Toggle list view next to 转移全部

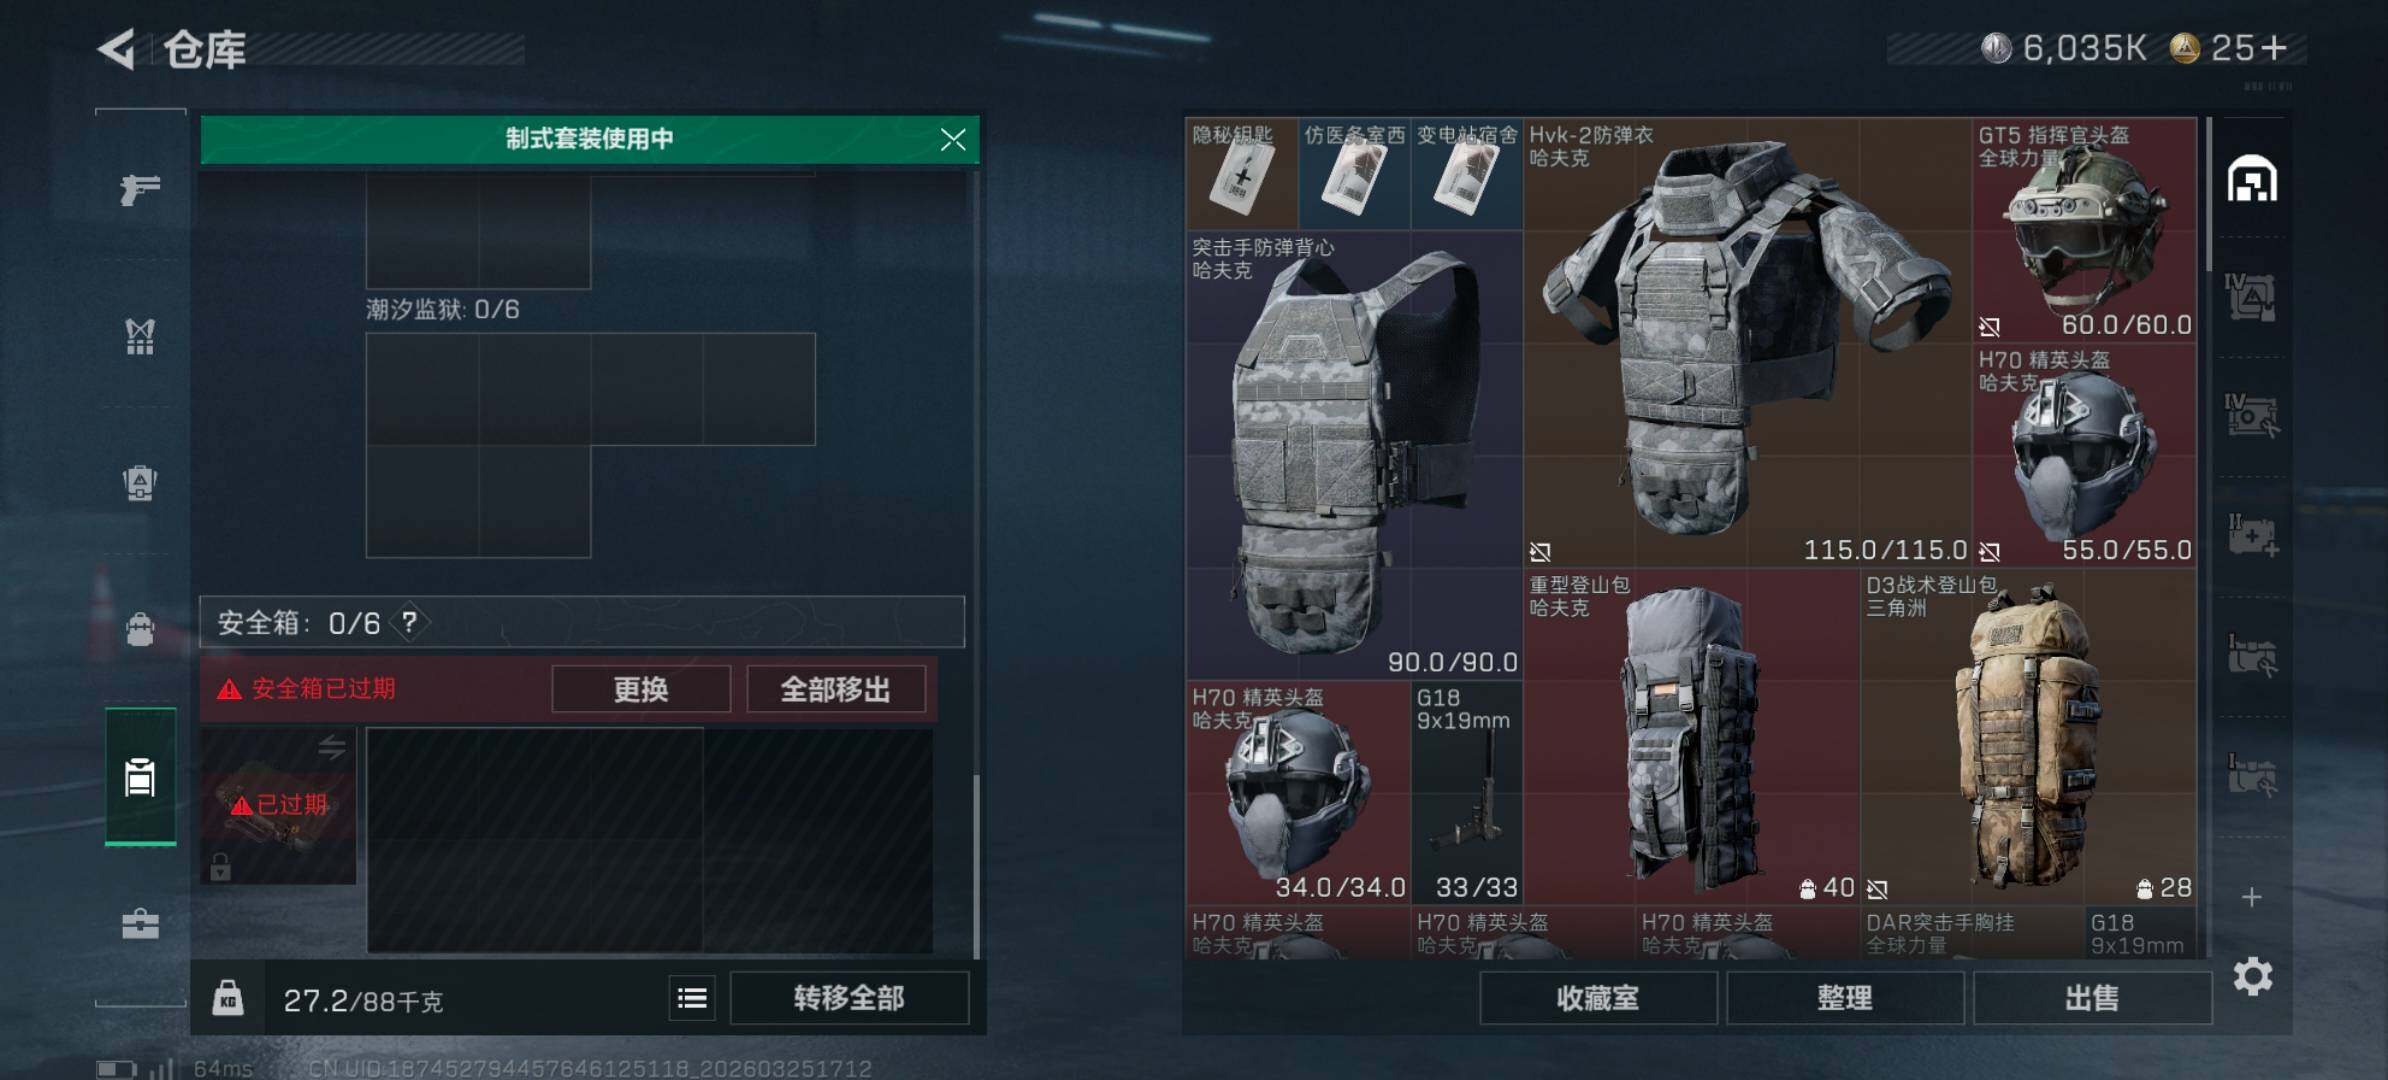click(x=692, y=998)
